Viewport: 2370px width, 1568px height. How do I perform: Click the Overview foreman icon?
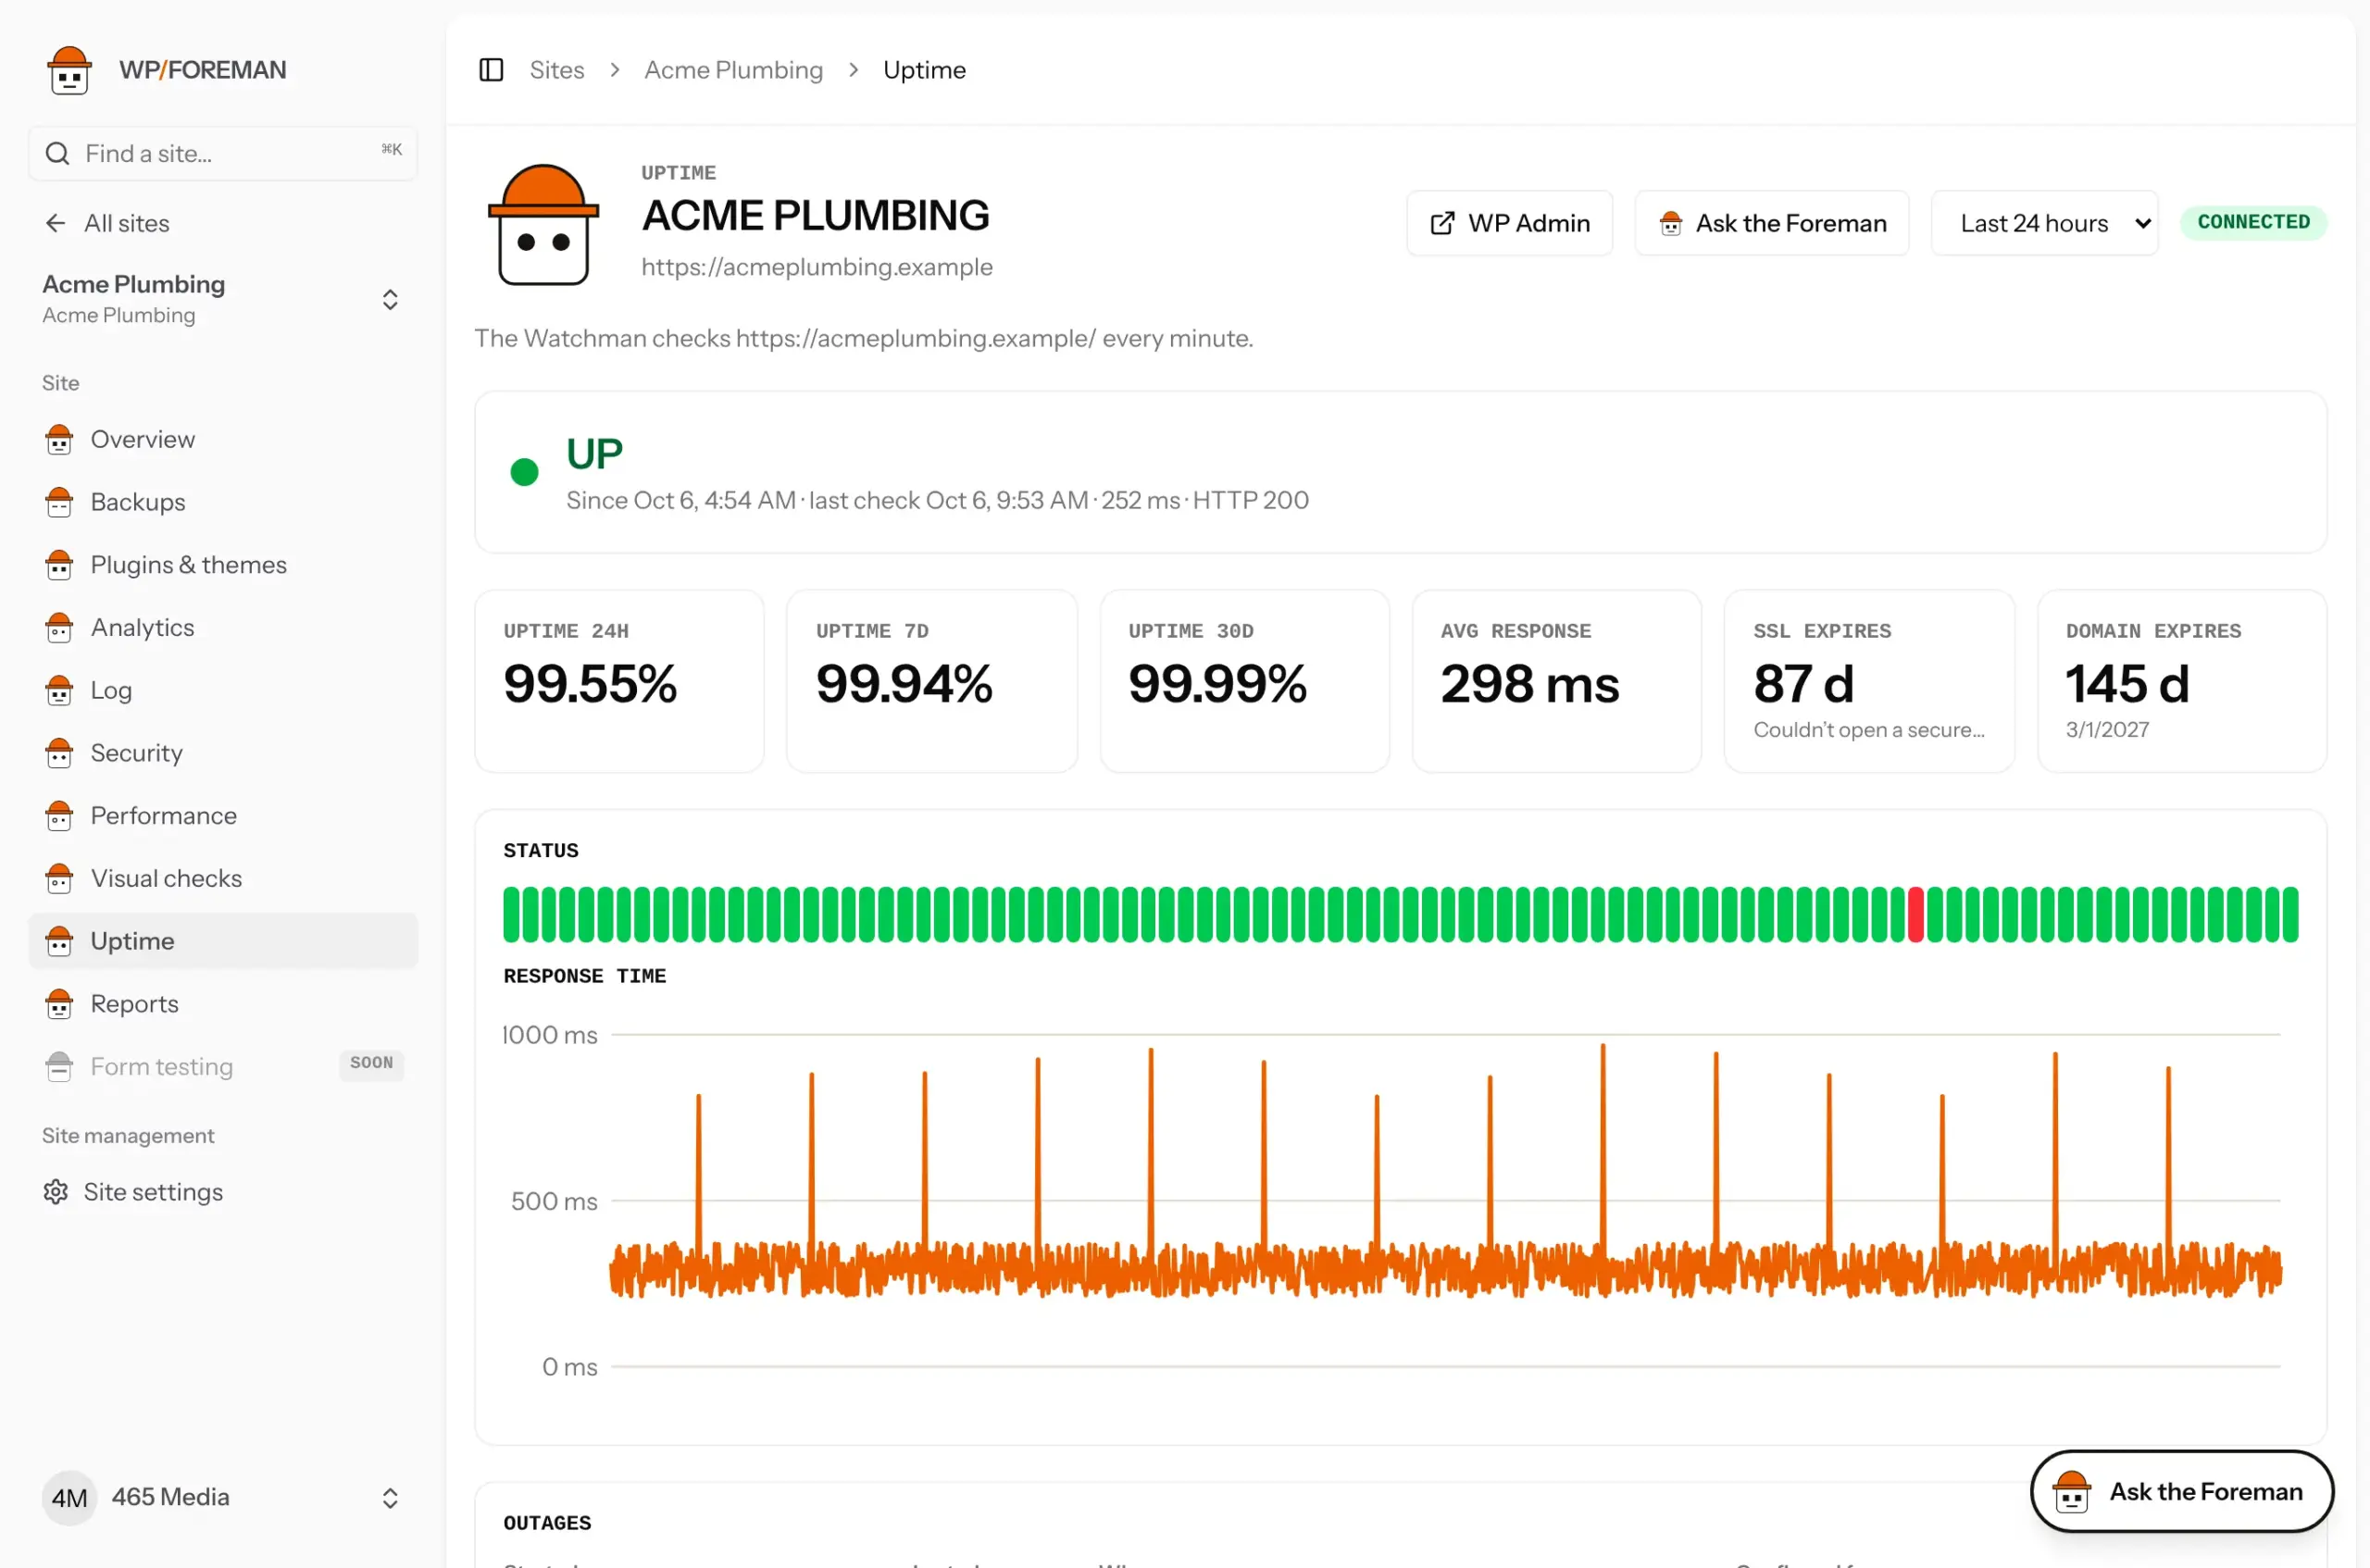59,439
